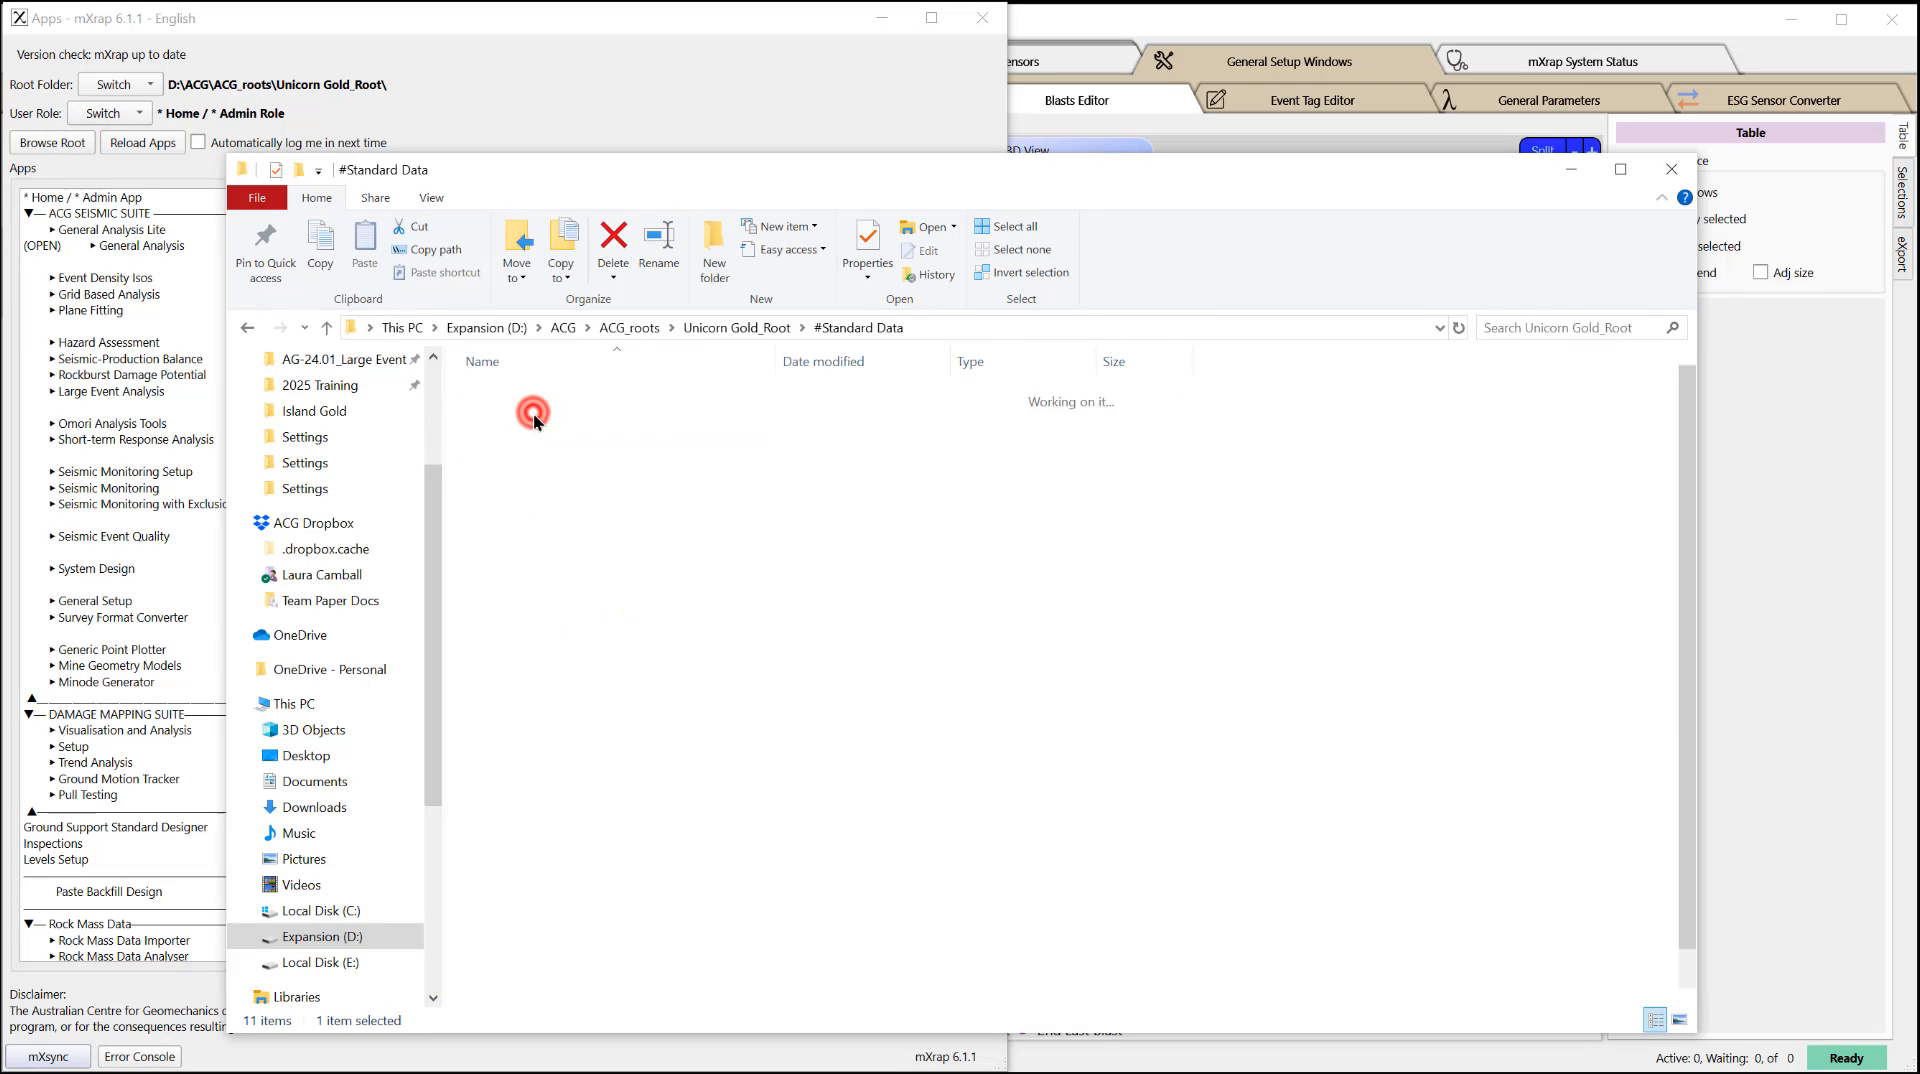Expand the Easy access dropdown

click(x=783, y=249)
